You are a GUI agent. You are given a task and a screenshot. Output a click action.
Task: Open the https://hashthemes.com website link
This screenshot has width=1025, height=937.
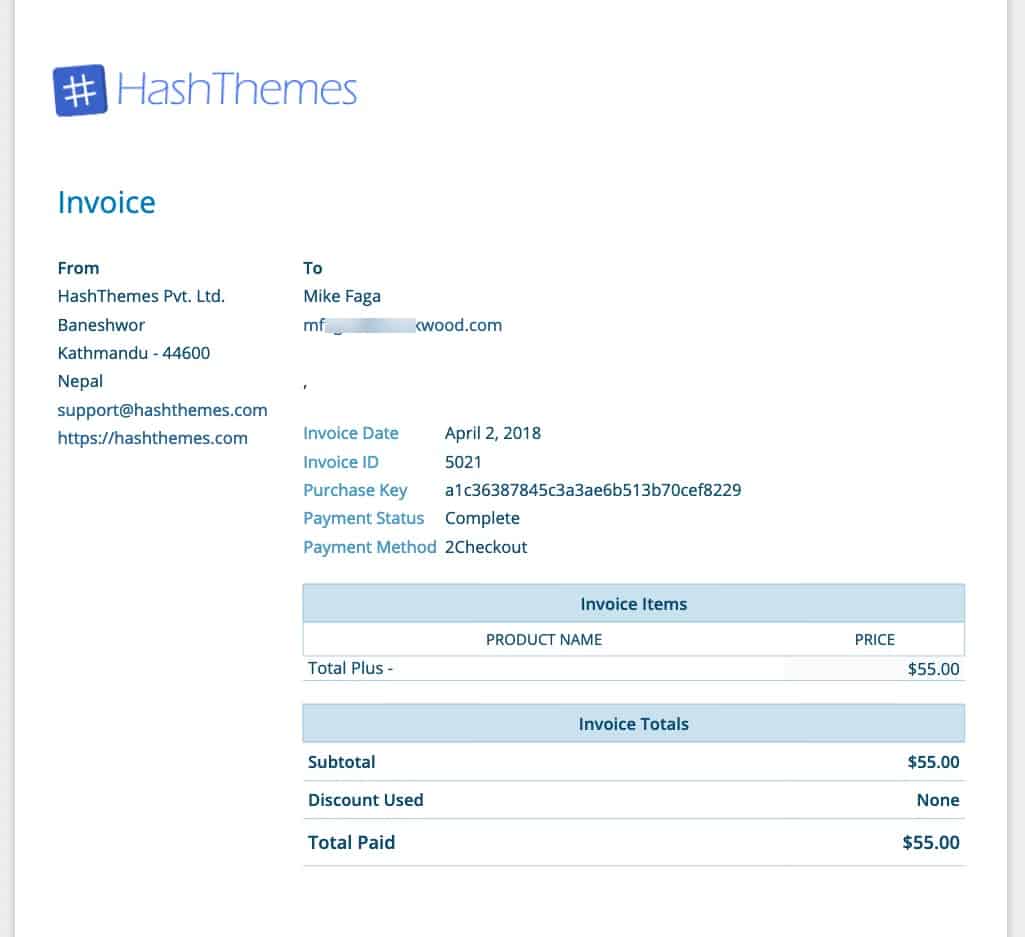[x=152, y=438]
